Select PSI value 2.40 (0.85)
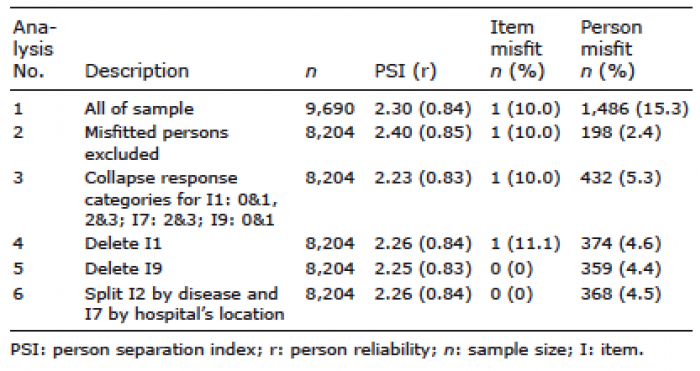Screen dimensions: 700x371 coord(423,133)
